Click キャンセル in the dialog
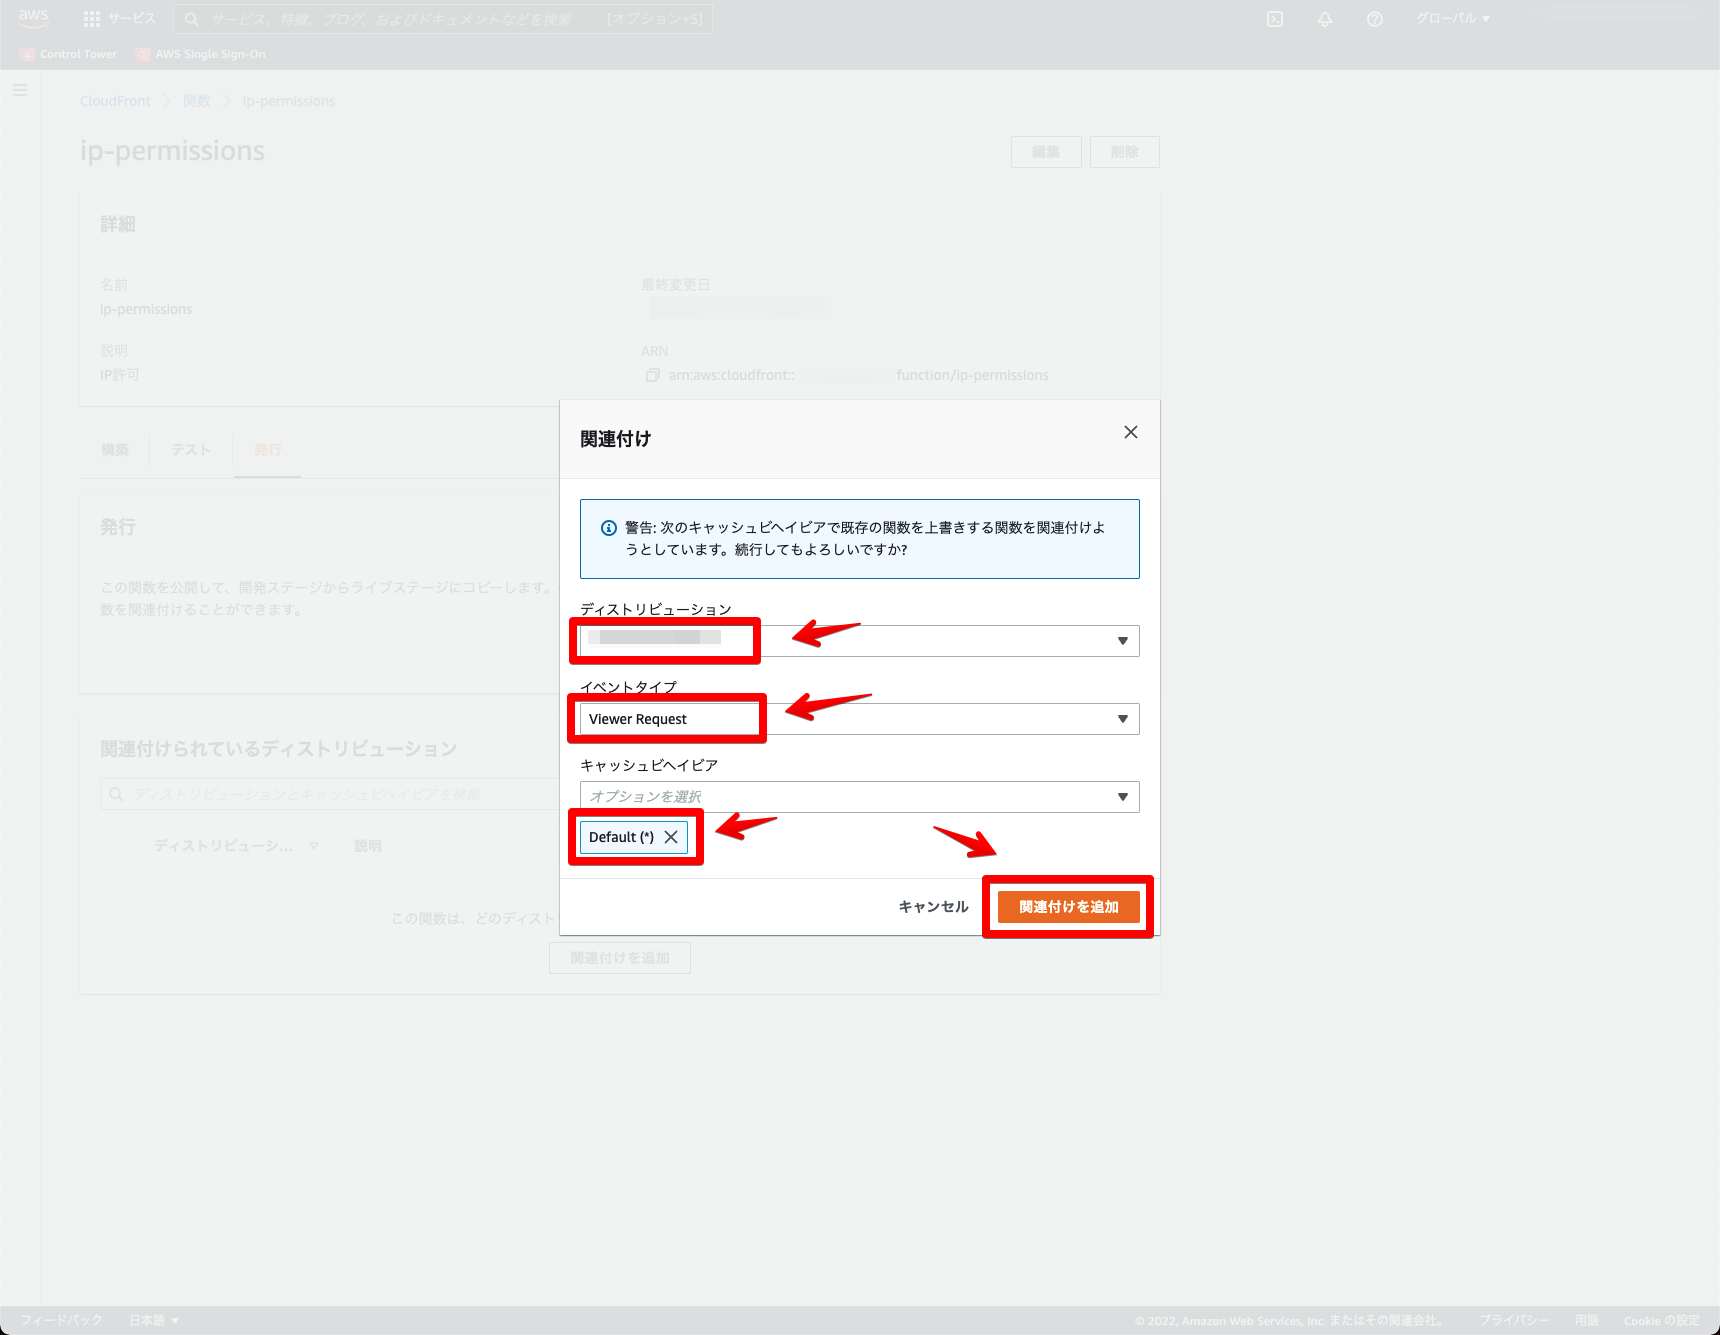This screenshot has width=1720, height=1335. 933,907
